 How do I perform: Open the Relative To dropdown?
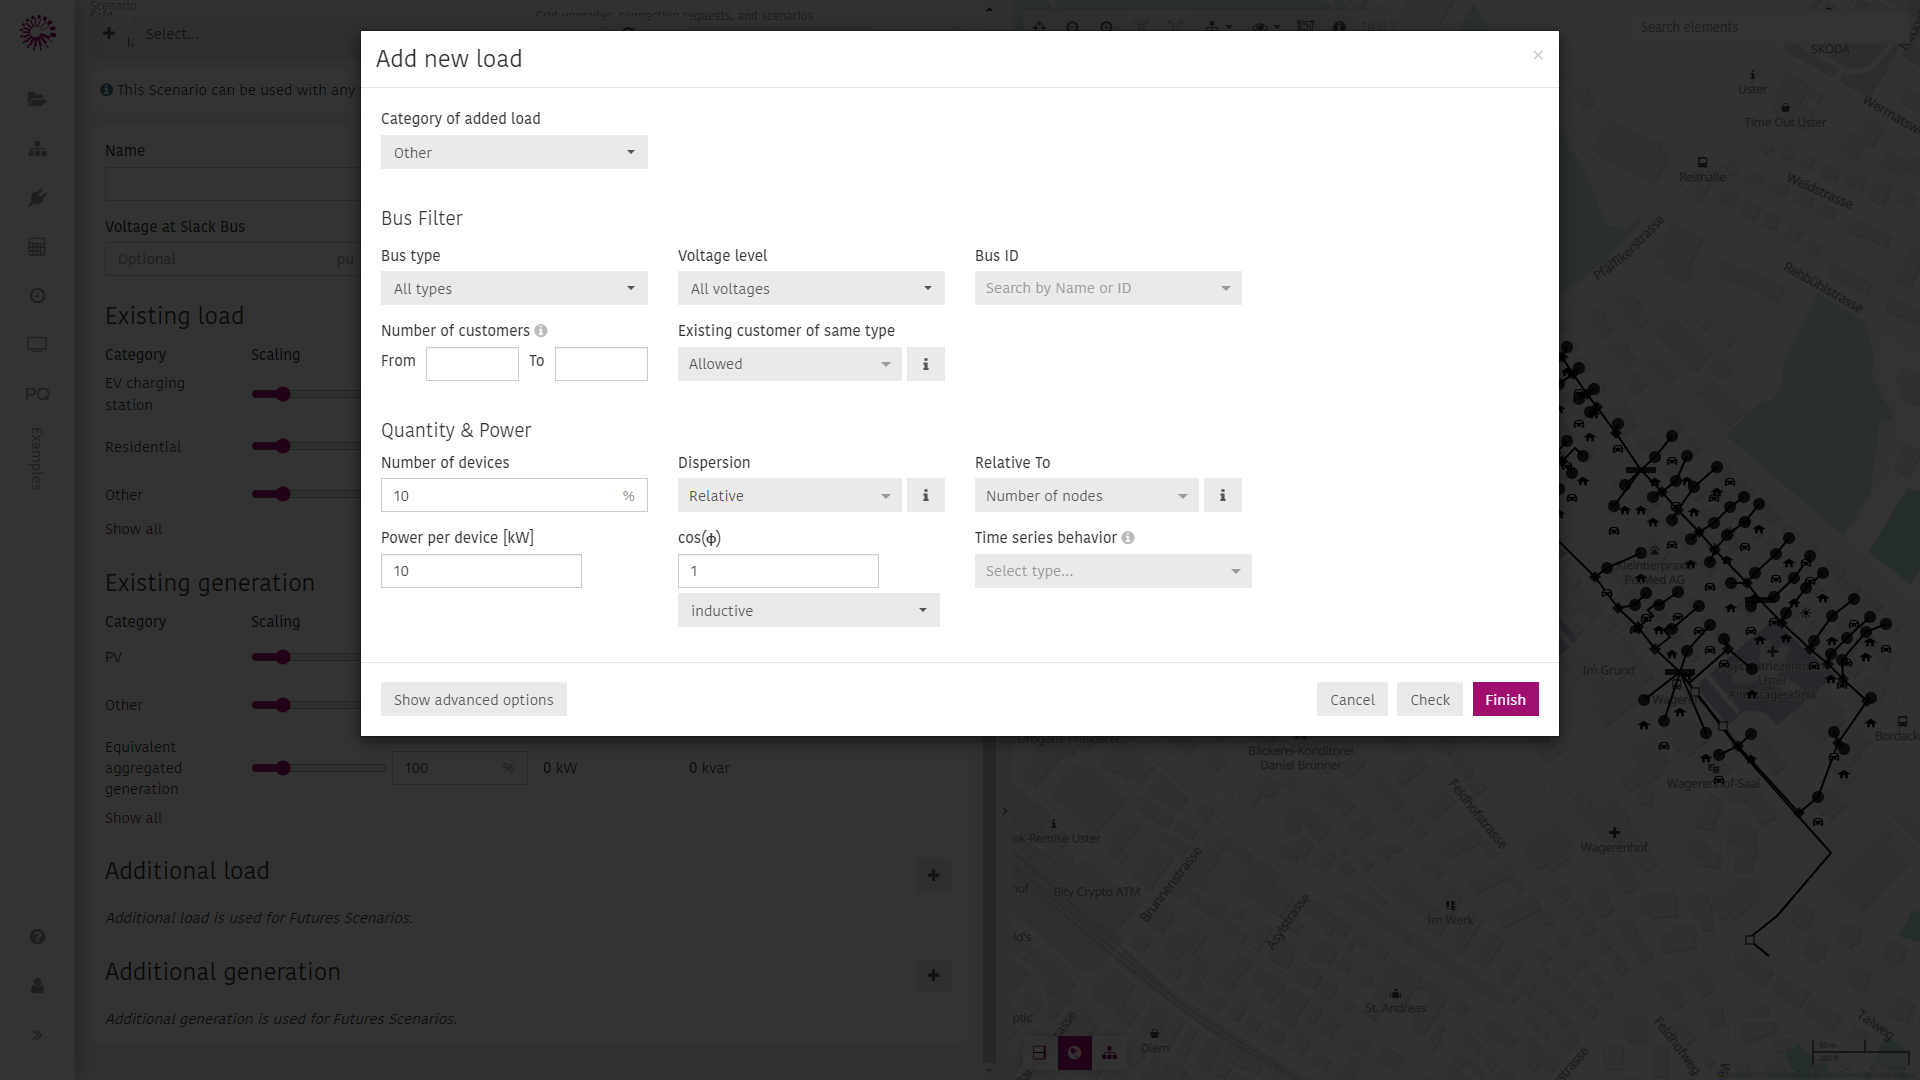[x=1087, y=495]
